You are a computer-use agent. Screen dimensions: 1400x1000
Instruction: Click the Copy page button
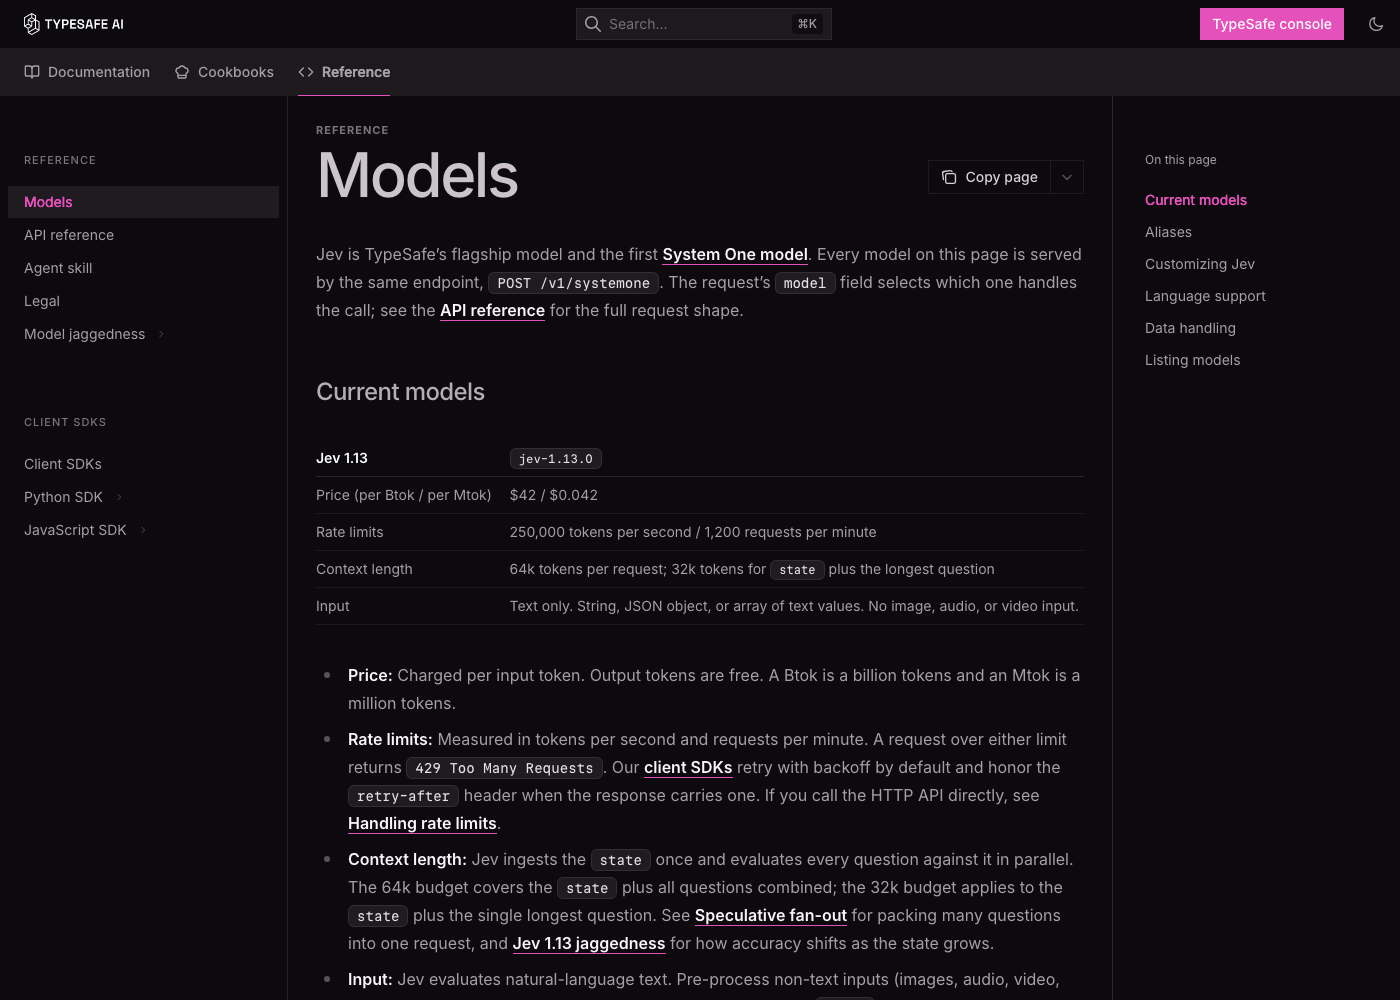click(x=990, y=177)
